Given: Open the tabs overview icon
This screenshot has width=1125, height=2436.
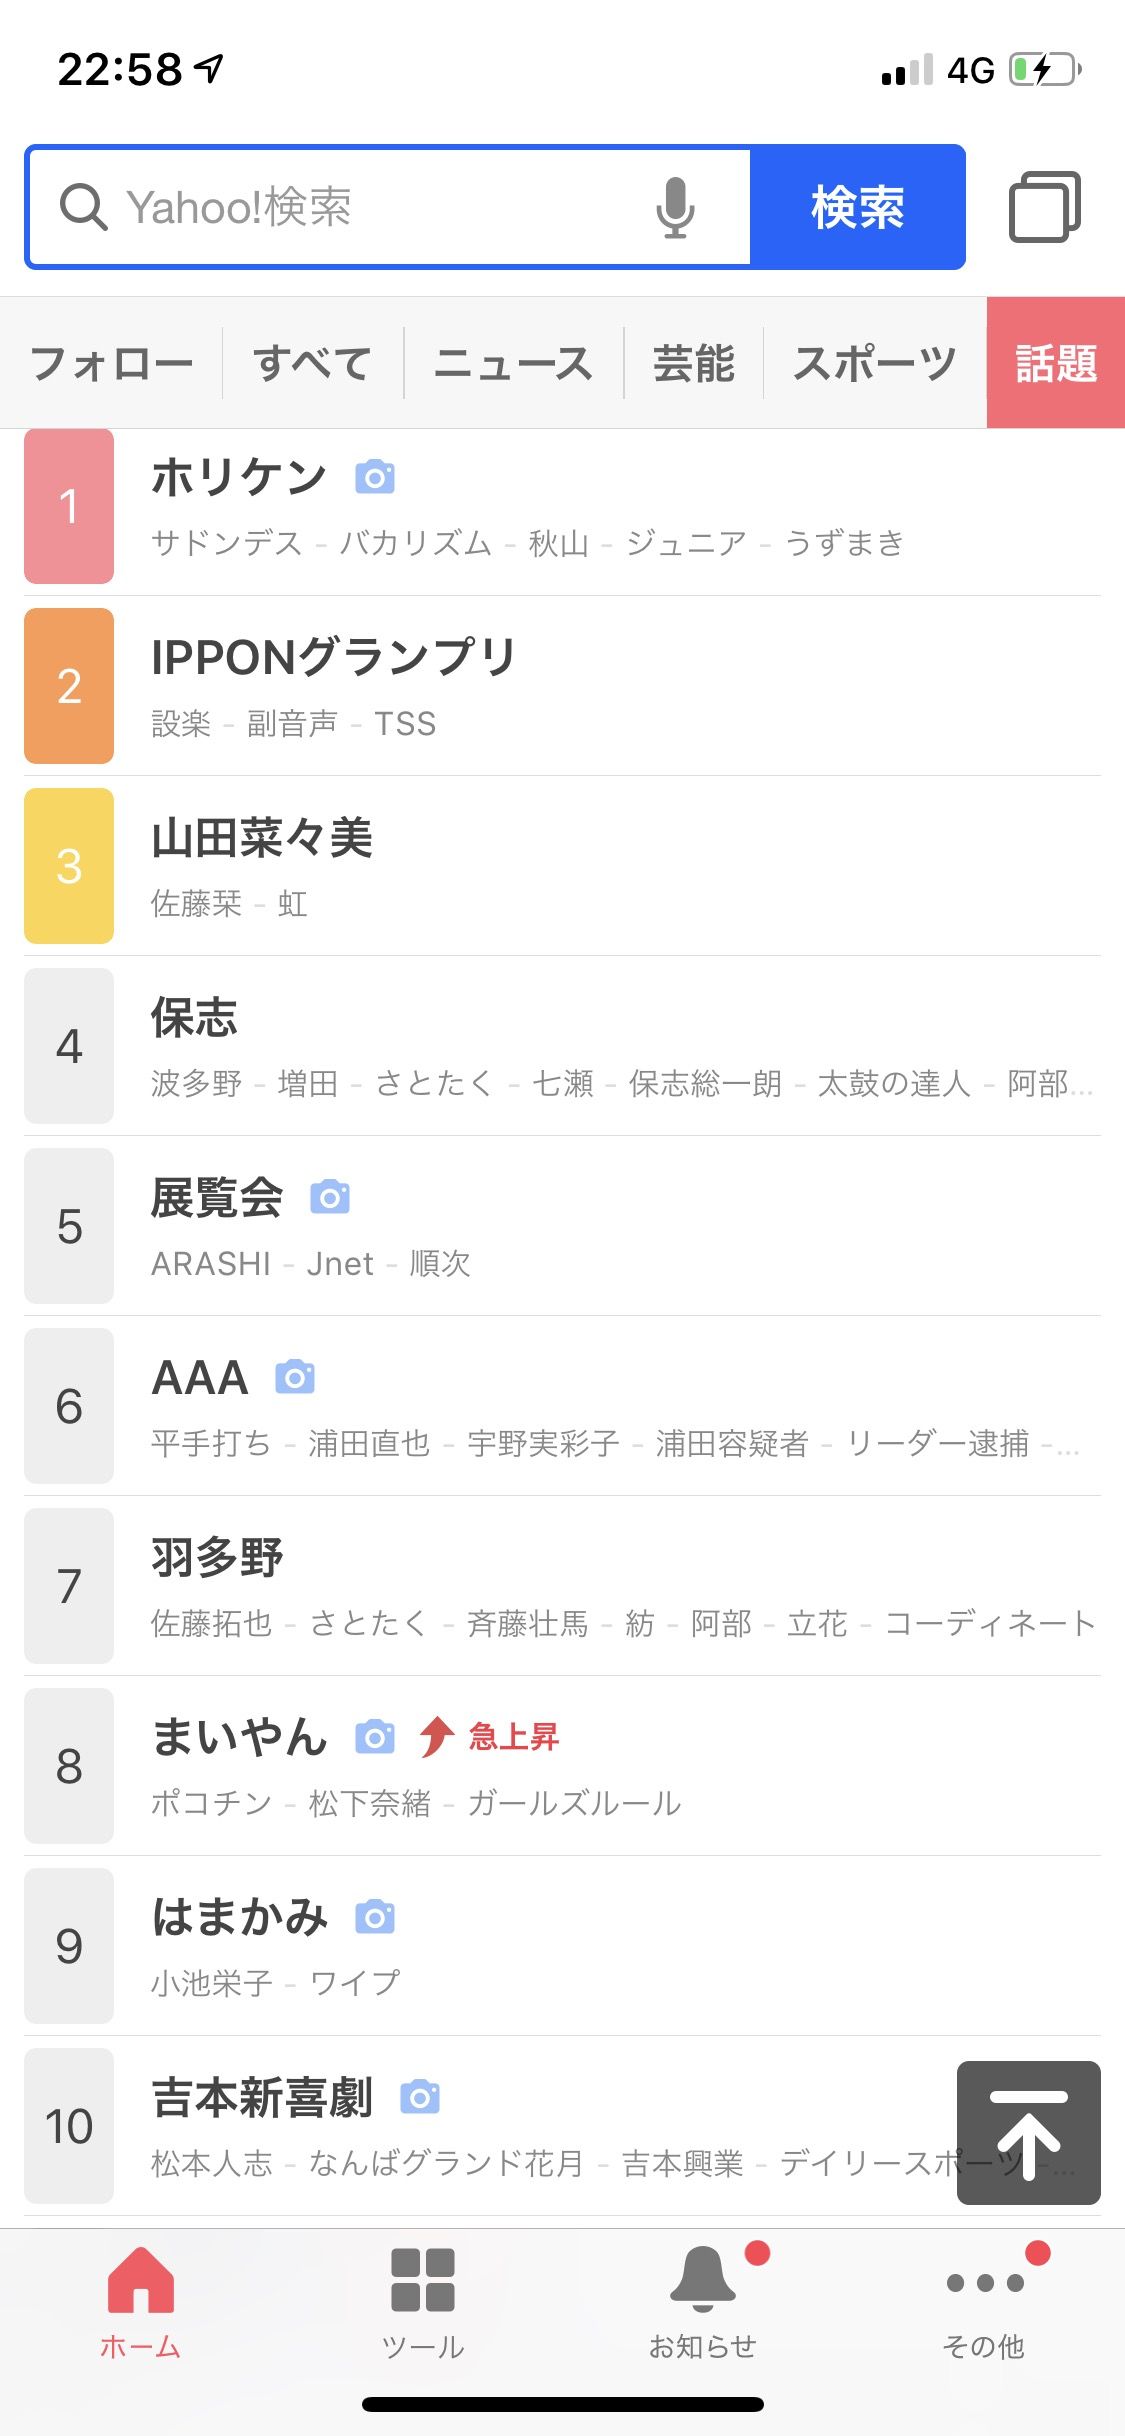Looking at the screenshot, I should point(1044,207).
